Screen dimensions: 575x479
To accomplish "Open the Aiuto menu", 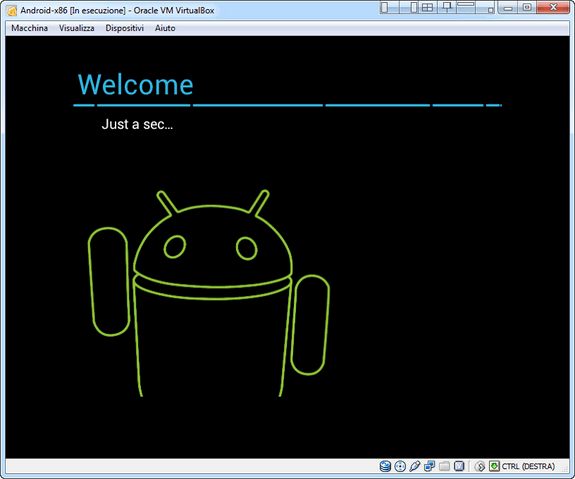I will click(x=165, y=28).
